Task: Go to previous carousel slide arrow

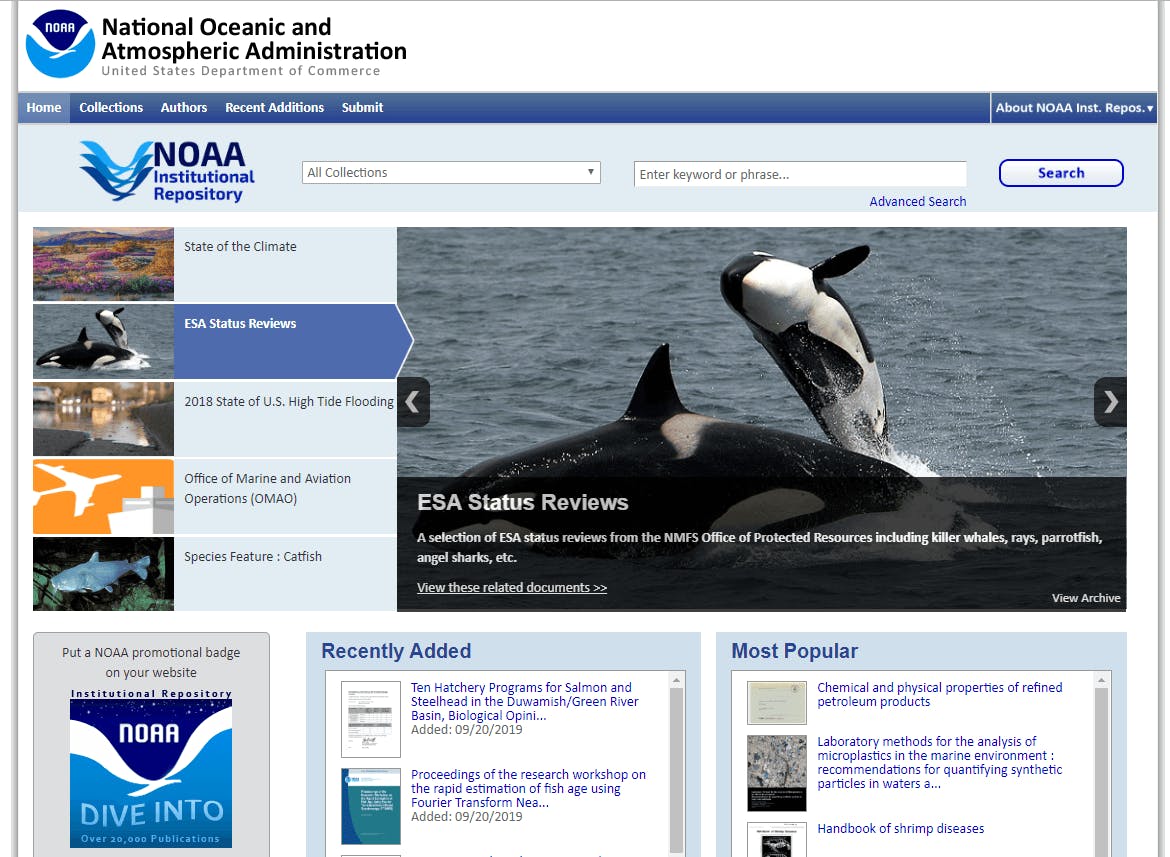Action: 413,402
